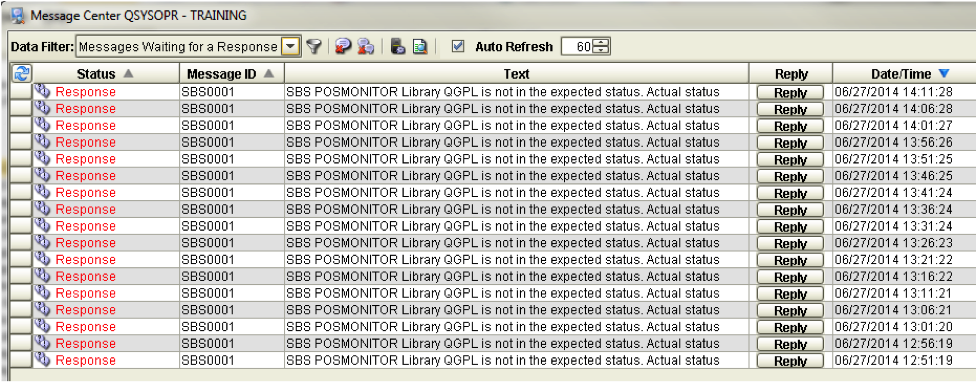Click the remove all messages icon
The image size is (977, 383).
pyautogui.click(x=366, y=47)
